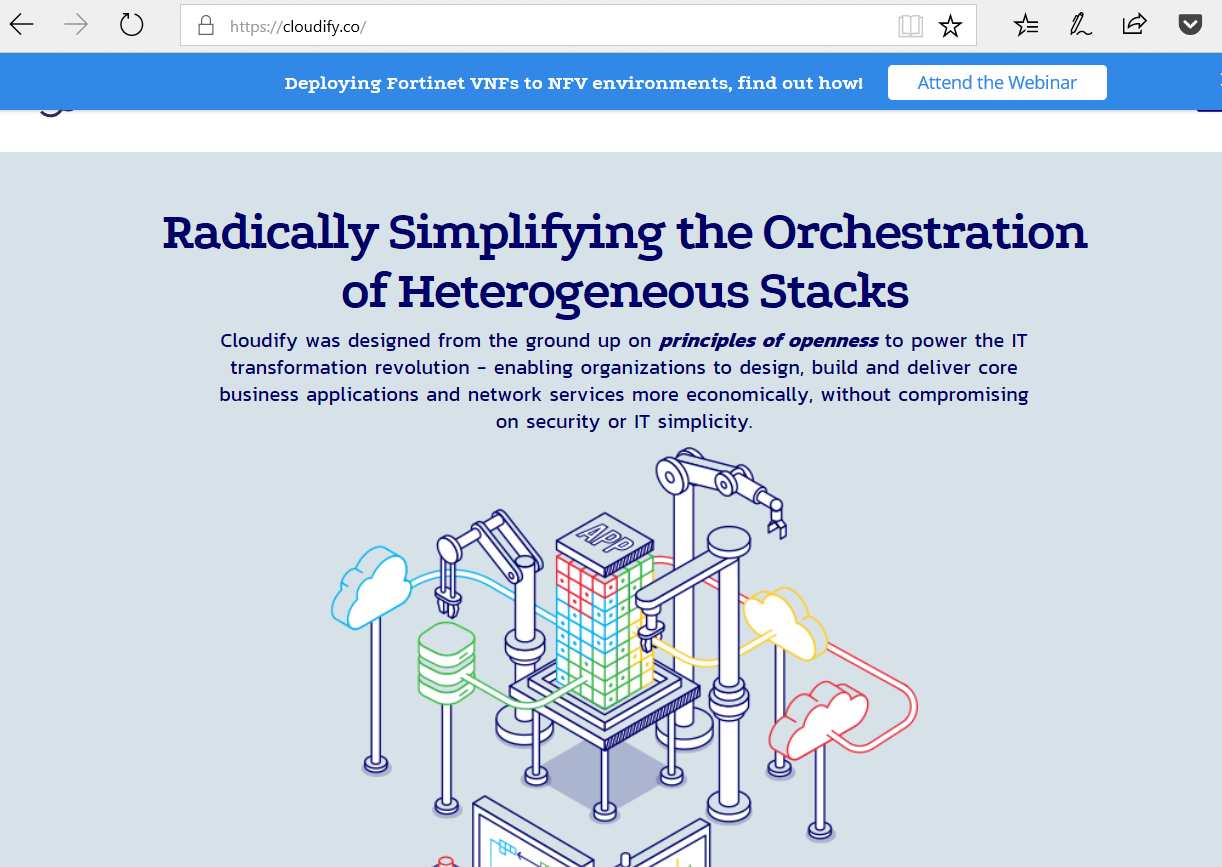Screen dimensions: 1222x867
Task: Select the grayed-out forward navigation arrow
Action: (76, 24)
